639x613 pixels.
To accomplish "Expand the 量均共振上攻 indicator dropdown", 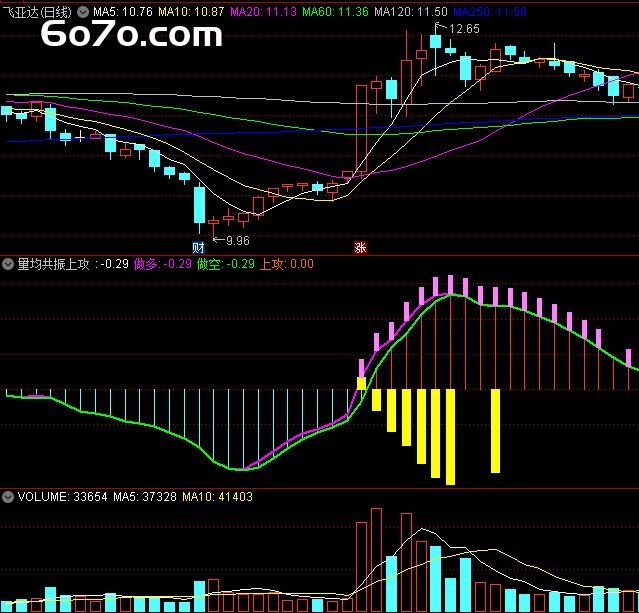I will (x=8, y=265).
